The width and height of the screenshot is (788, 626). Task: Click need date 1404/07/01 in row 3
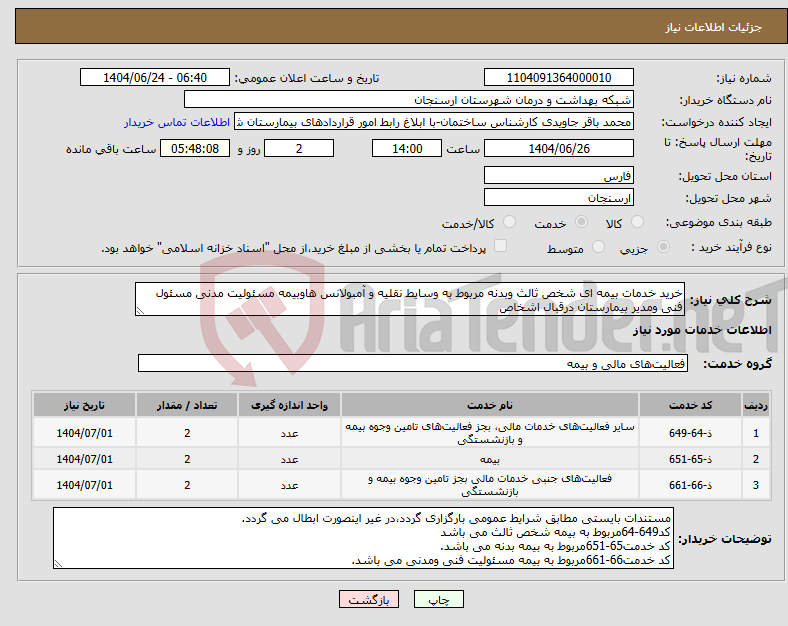[84, 485]
